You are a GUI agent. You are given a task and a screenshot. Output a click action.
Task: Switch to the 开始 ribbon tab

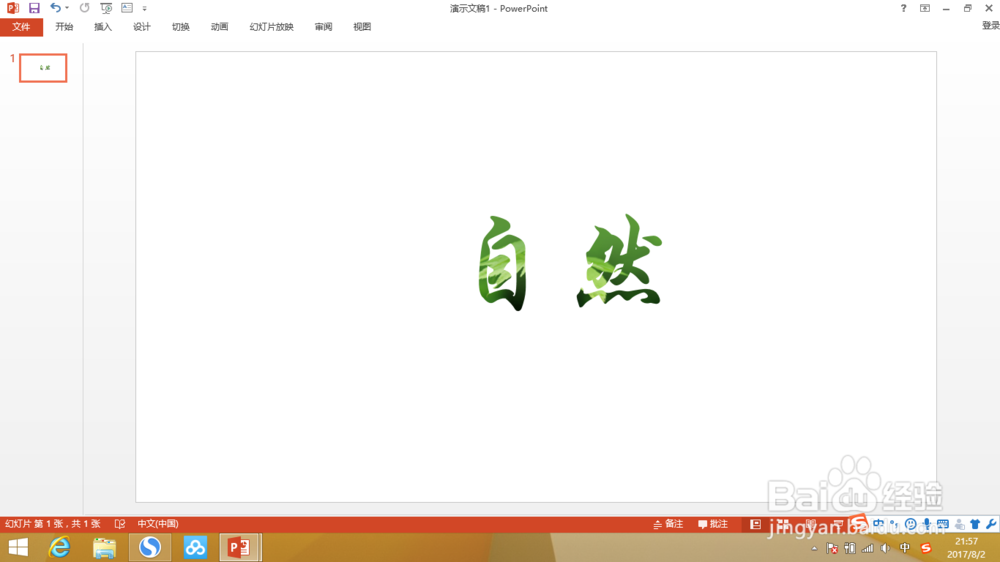(64, 27)
